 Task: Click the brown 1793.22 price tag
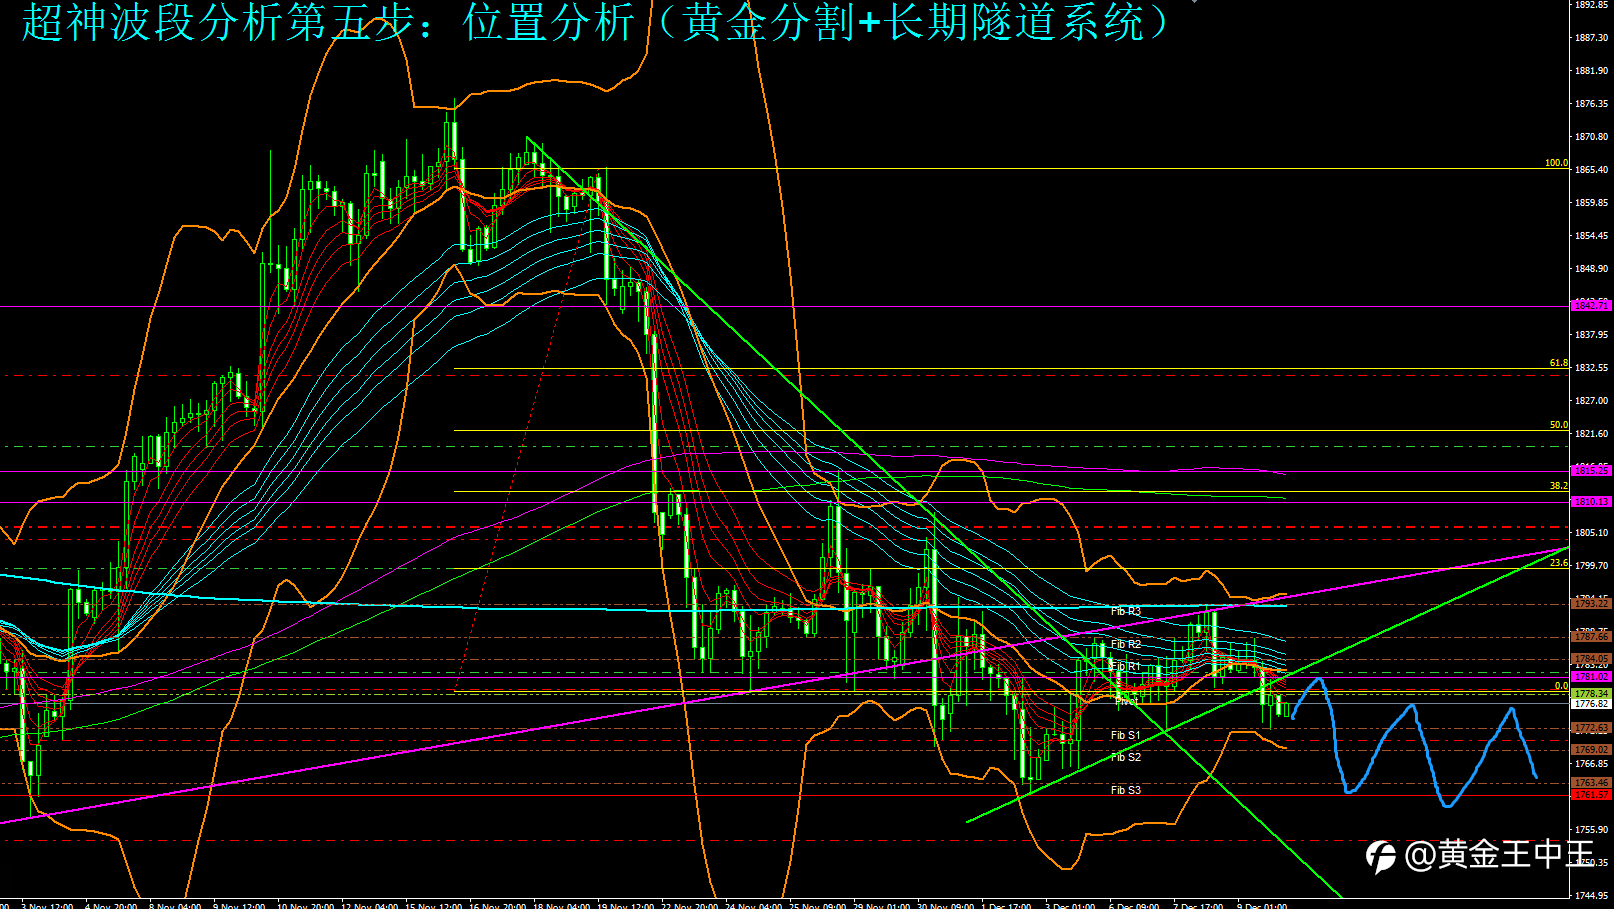click(1591, 604)
